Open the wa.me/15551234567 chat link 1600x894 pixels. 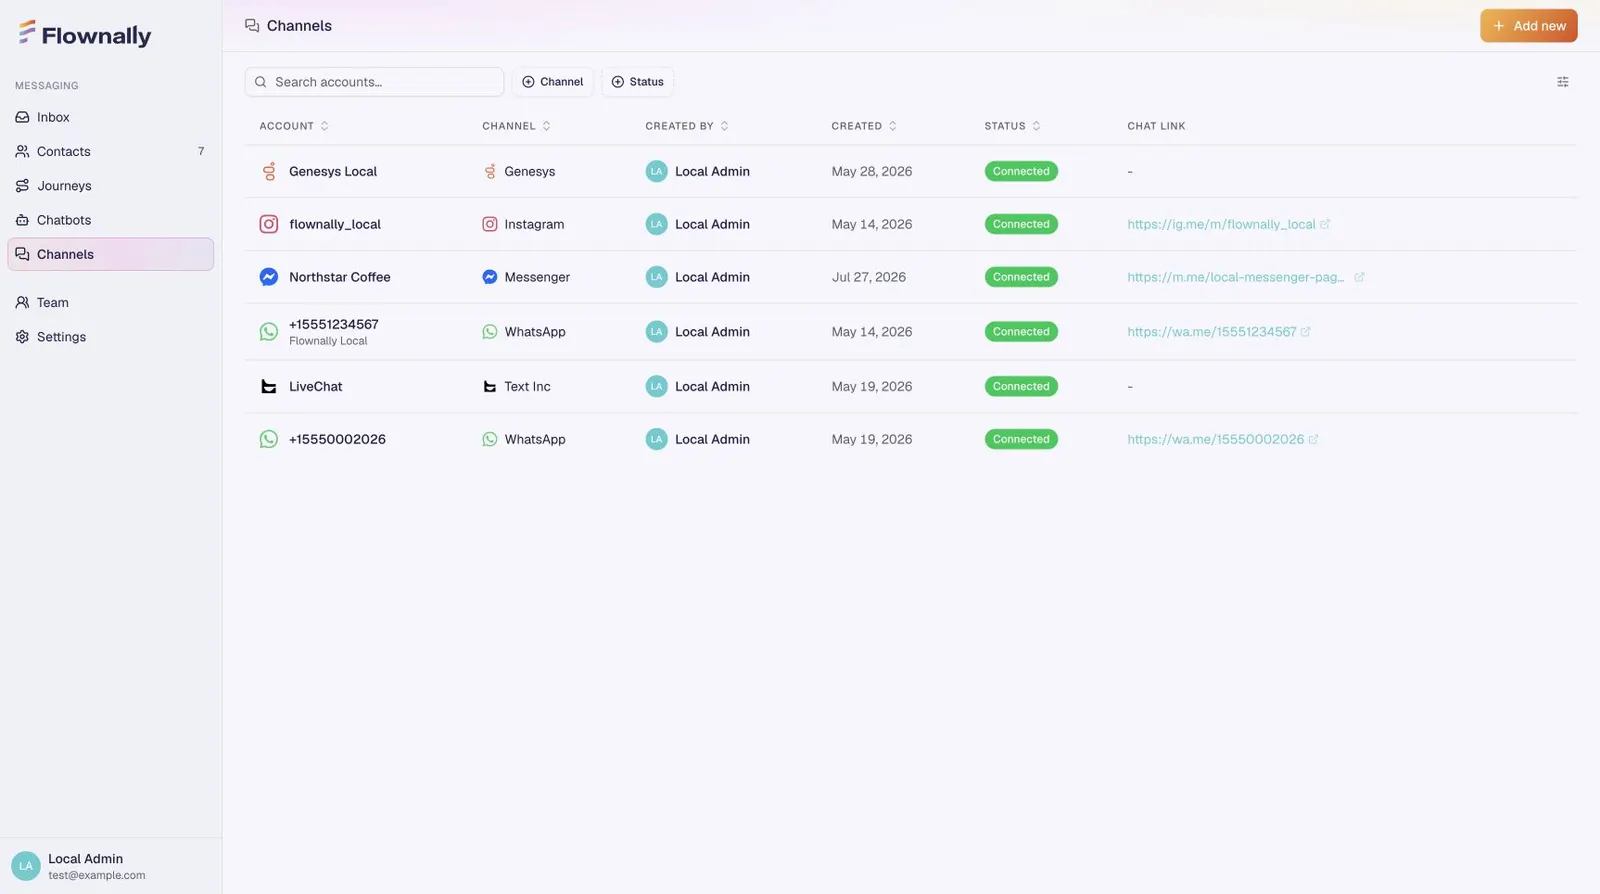click(x=1211, y=332)
